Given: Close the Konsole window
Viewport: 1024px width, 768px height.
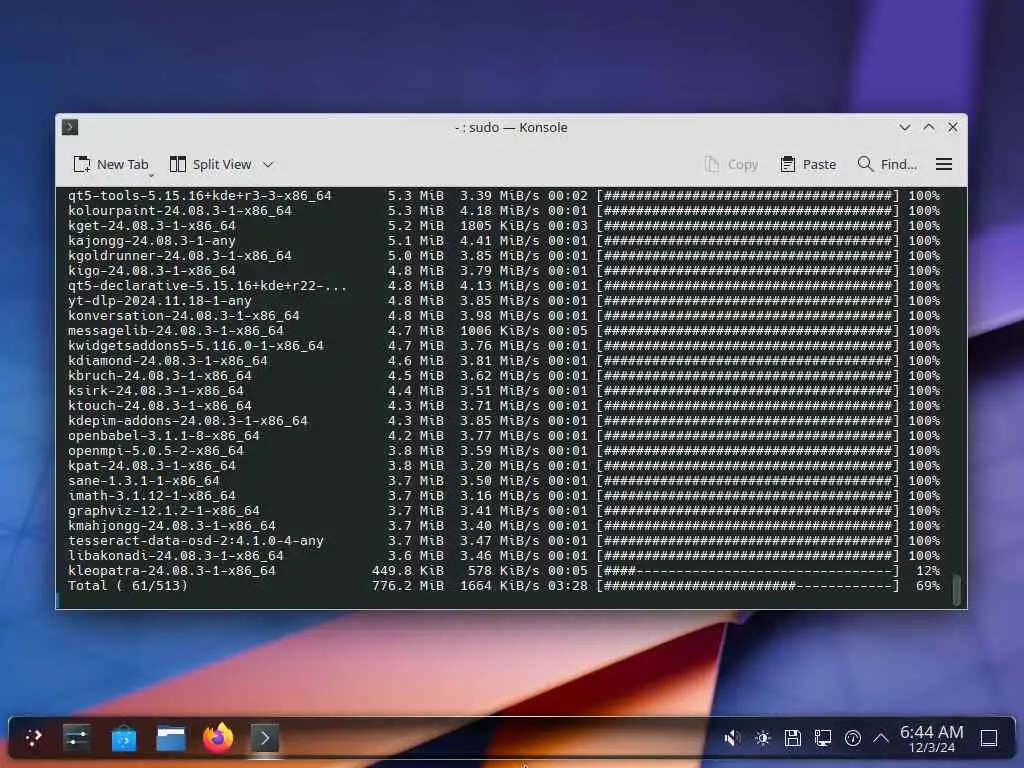Looking at the screenshot, I should pyautogui.click(x=953, y=127).
